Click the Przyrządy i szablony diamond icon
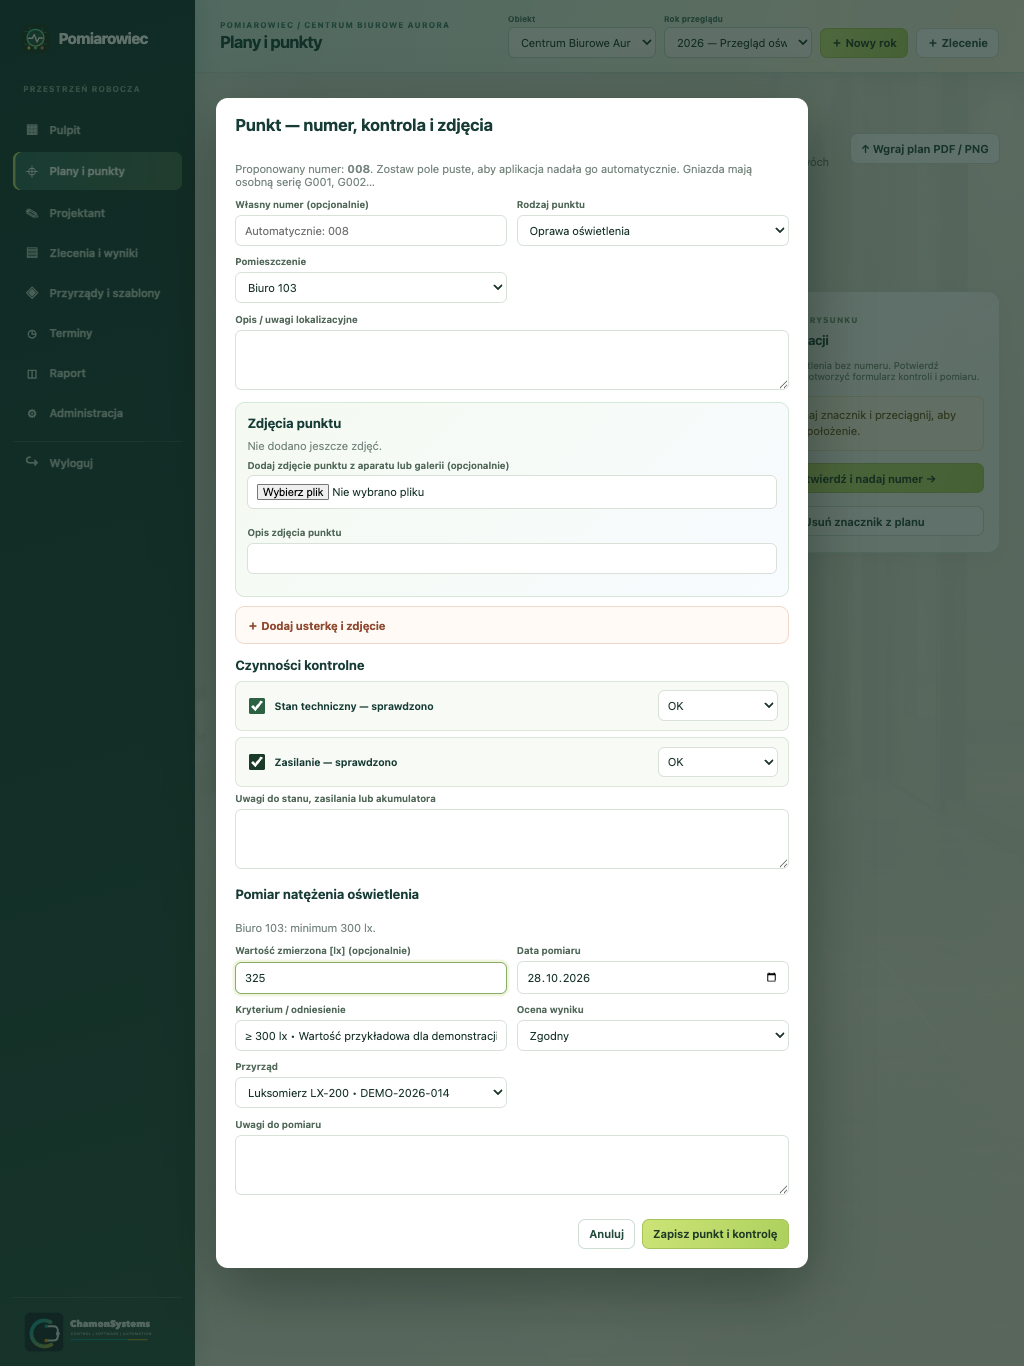Viewport: 1024px width, 1366px height. (32, 293)
